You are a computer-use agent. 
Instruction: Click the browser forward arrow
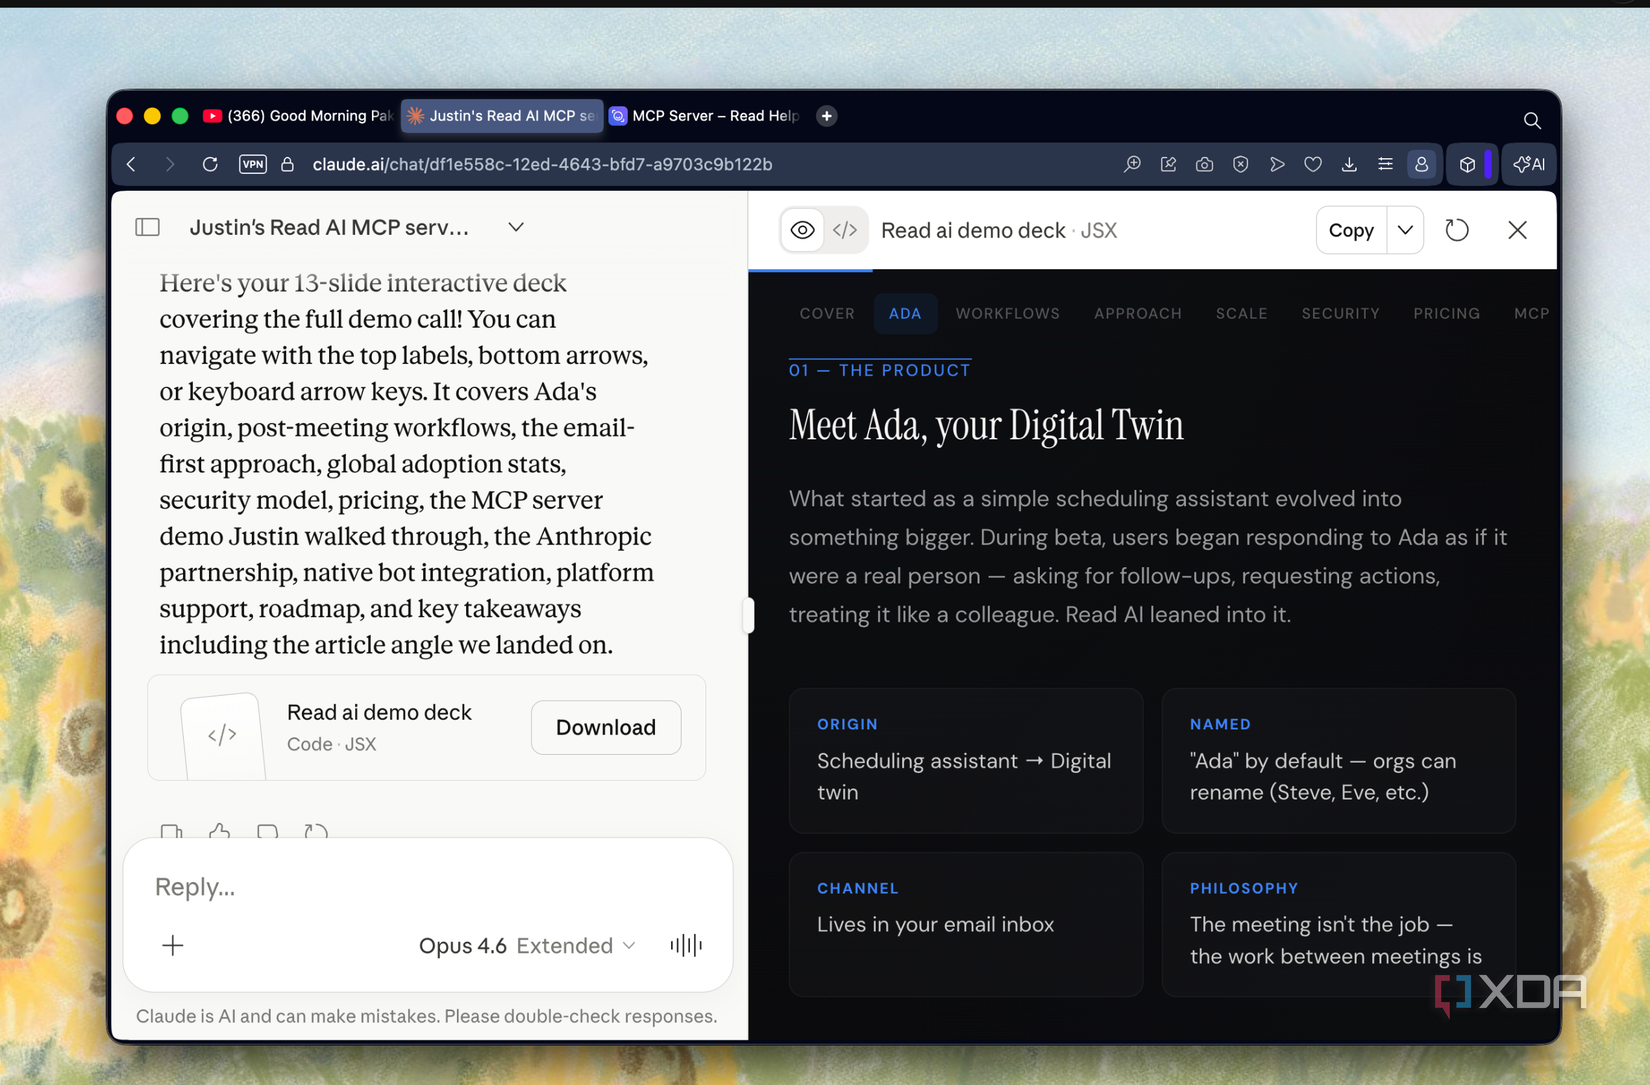pyautogui.click(x=170, y=164)
